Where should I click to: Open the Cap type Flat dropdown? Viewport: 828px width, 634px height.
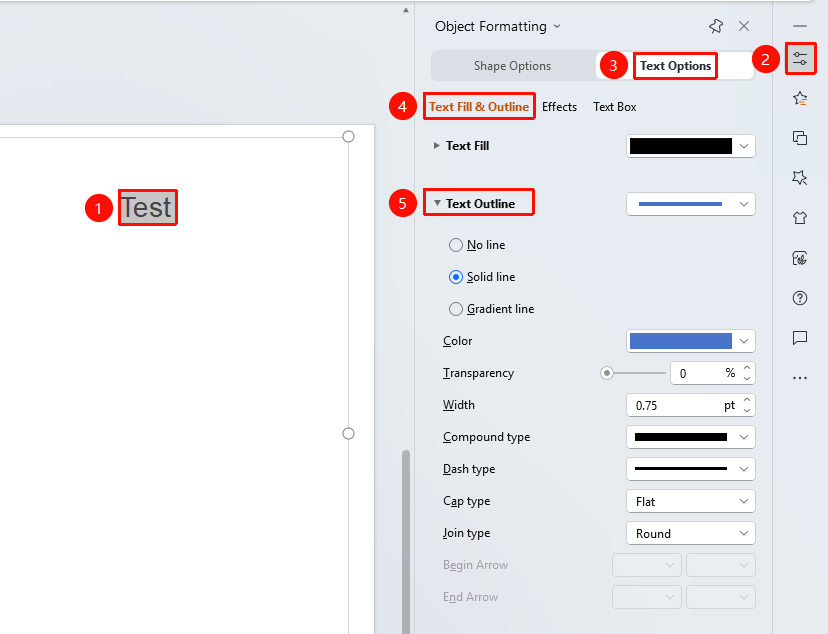[x=691, y=501]
